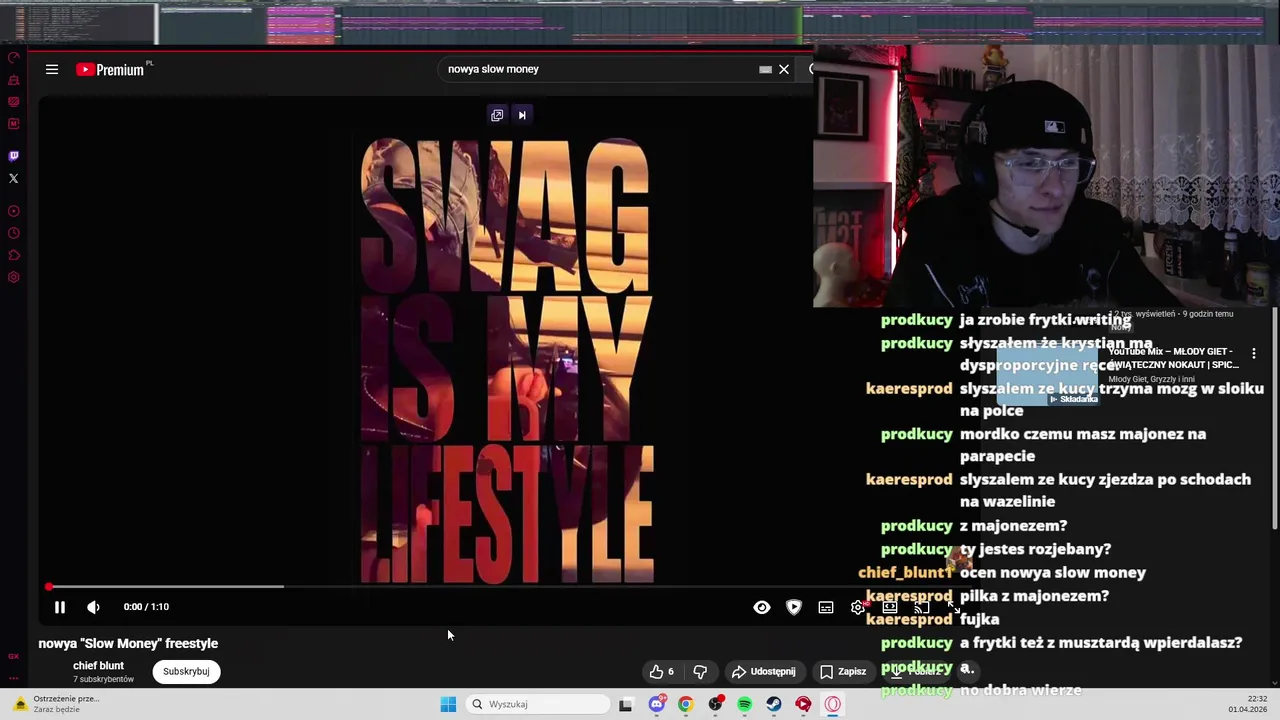Open the striped GX Mods sidebar icon

tap(14, 102)
